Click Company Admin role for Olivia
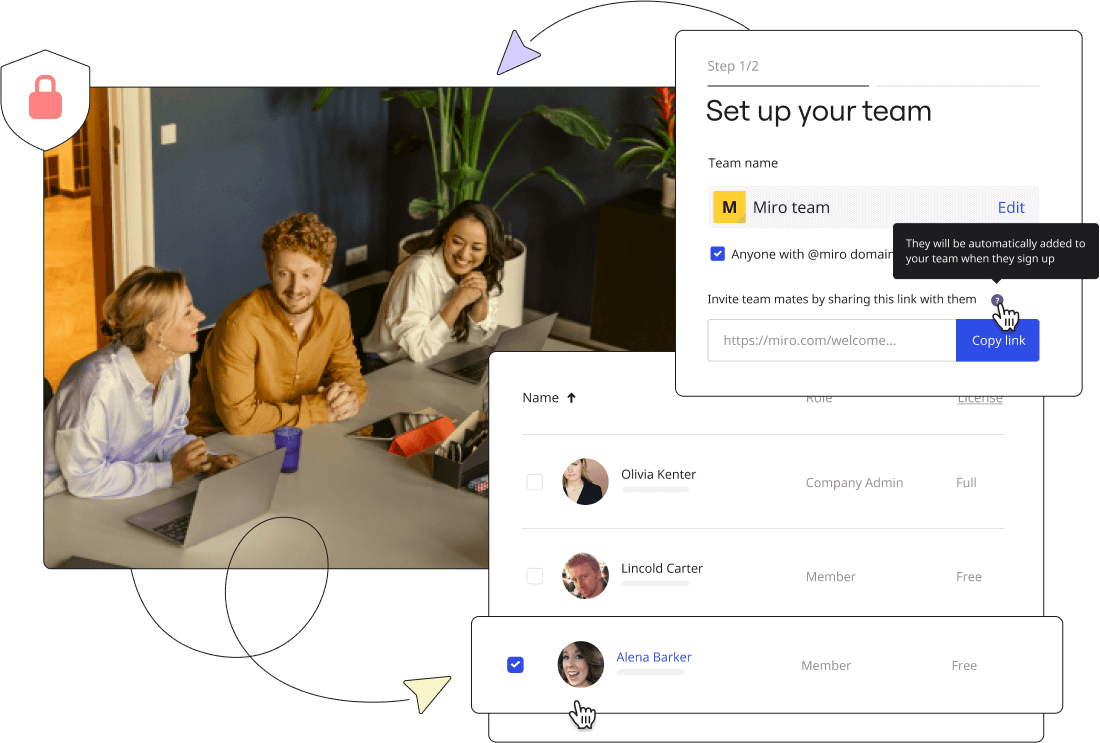Viewport: 1100px width, 743px height. tap(854, 483)
